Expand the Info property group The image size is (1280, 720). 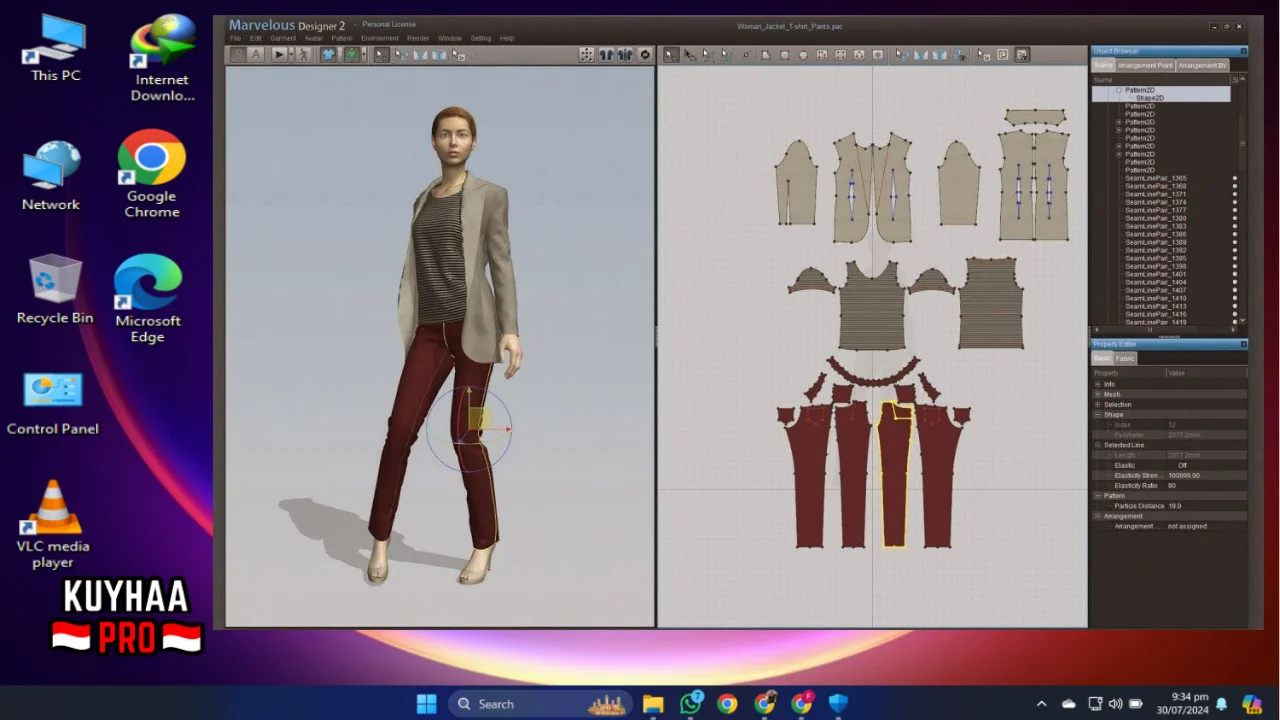tap(1097, 384)
